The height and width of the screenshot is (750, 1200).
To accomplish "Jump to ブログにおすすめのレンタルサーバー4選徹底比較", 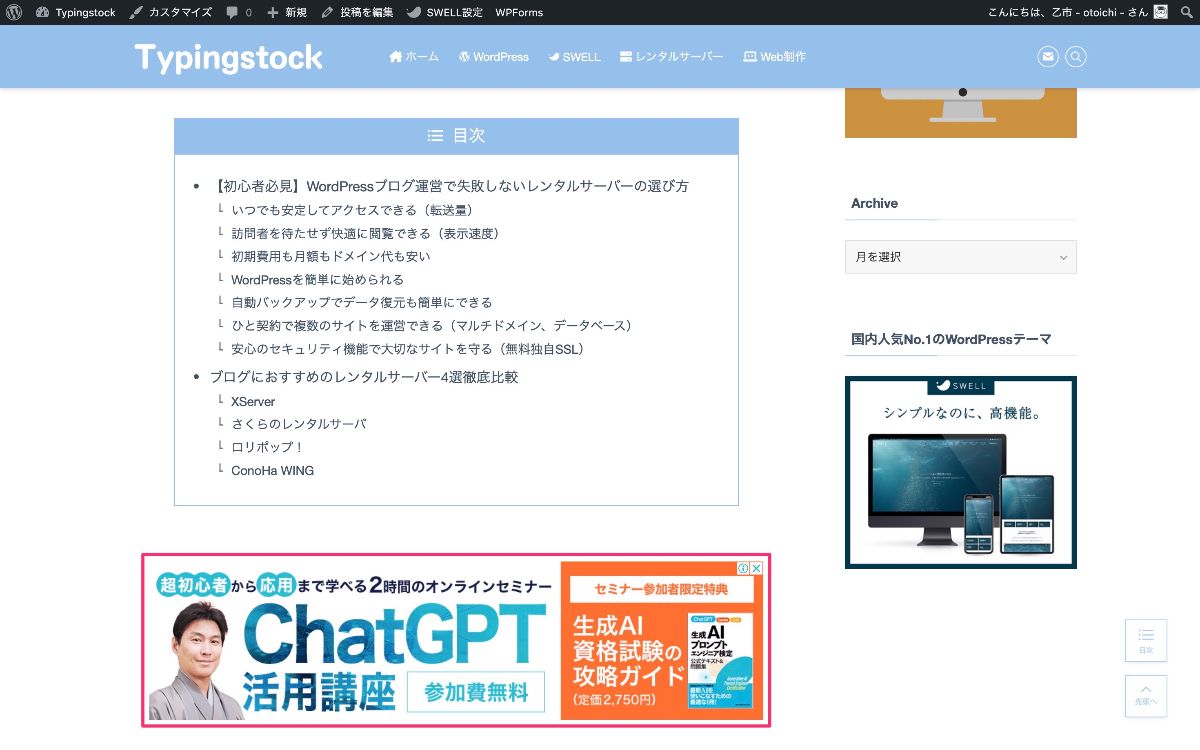I will tap(364, 377).
